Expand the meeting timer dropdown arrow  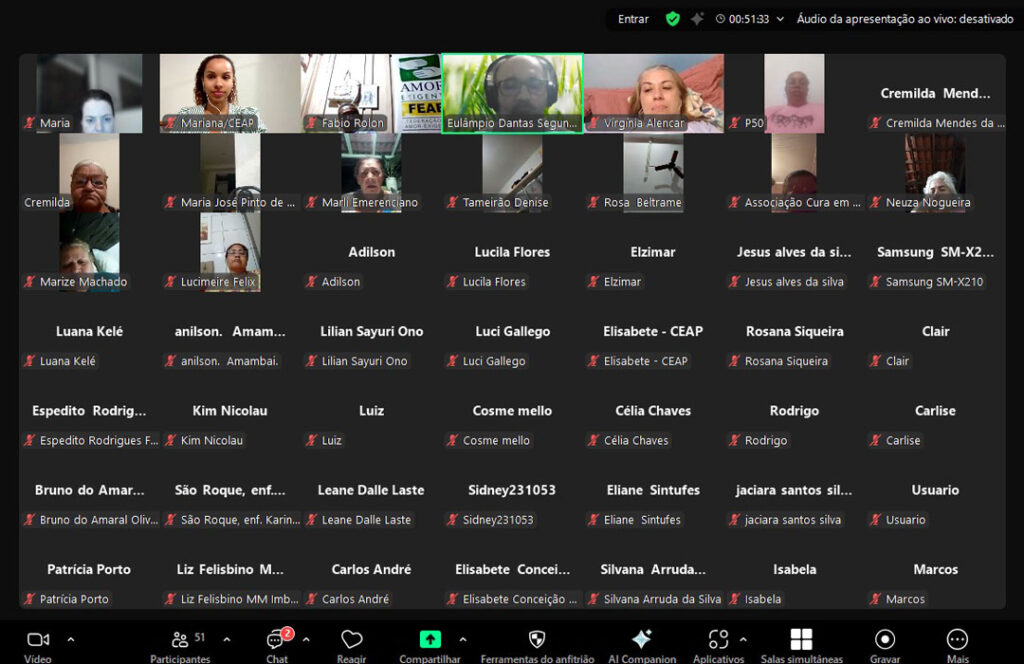(x=781, y=19)
